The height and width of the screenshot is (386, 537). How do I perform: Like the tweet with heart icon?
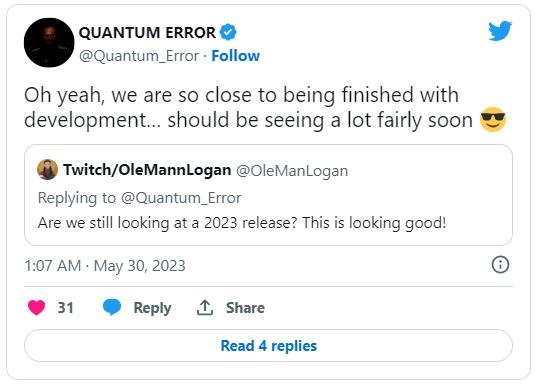coord(36,307)
